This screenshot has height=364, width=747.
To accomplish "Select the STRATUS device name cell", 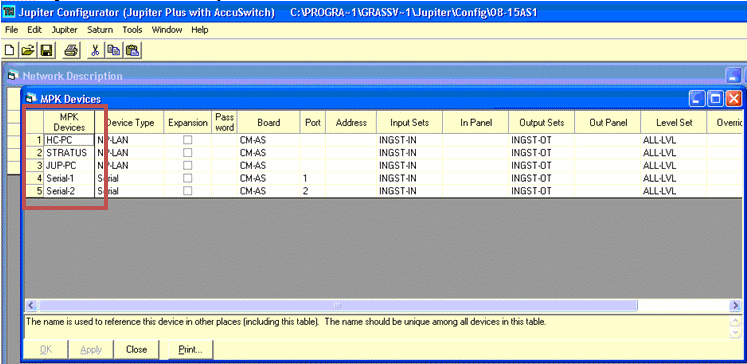I will 70,153.
